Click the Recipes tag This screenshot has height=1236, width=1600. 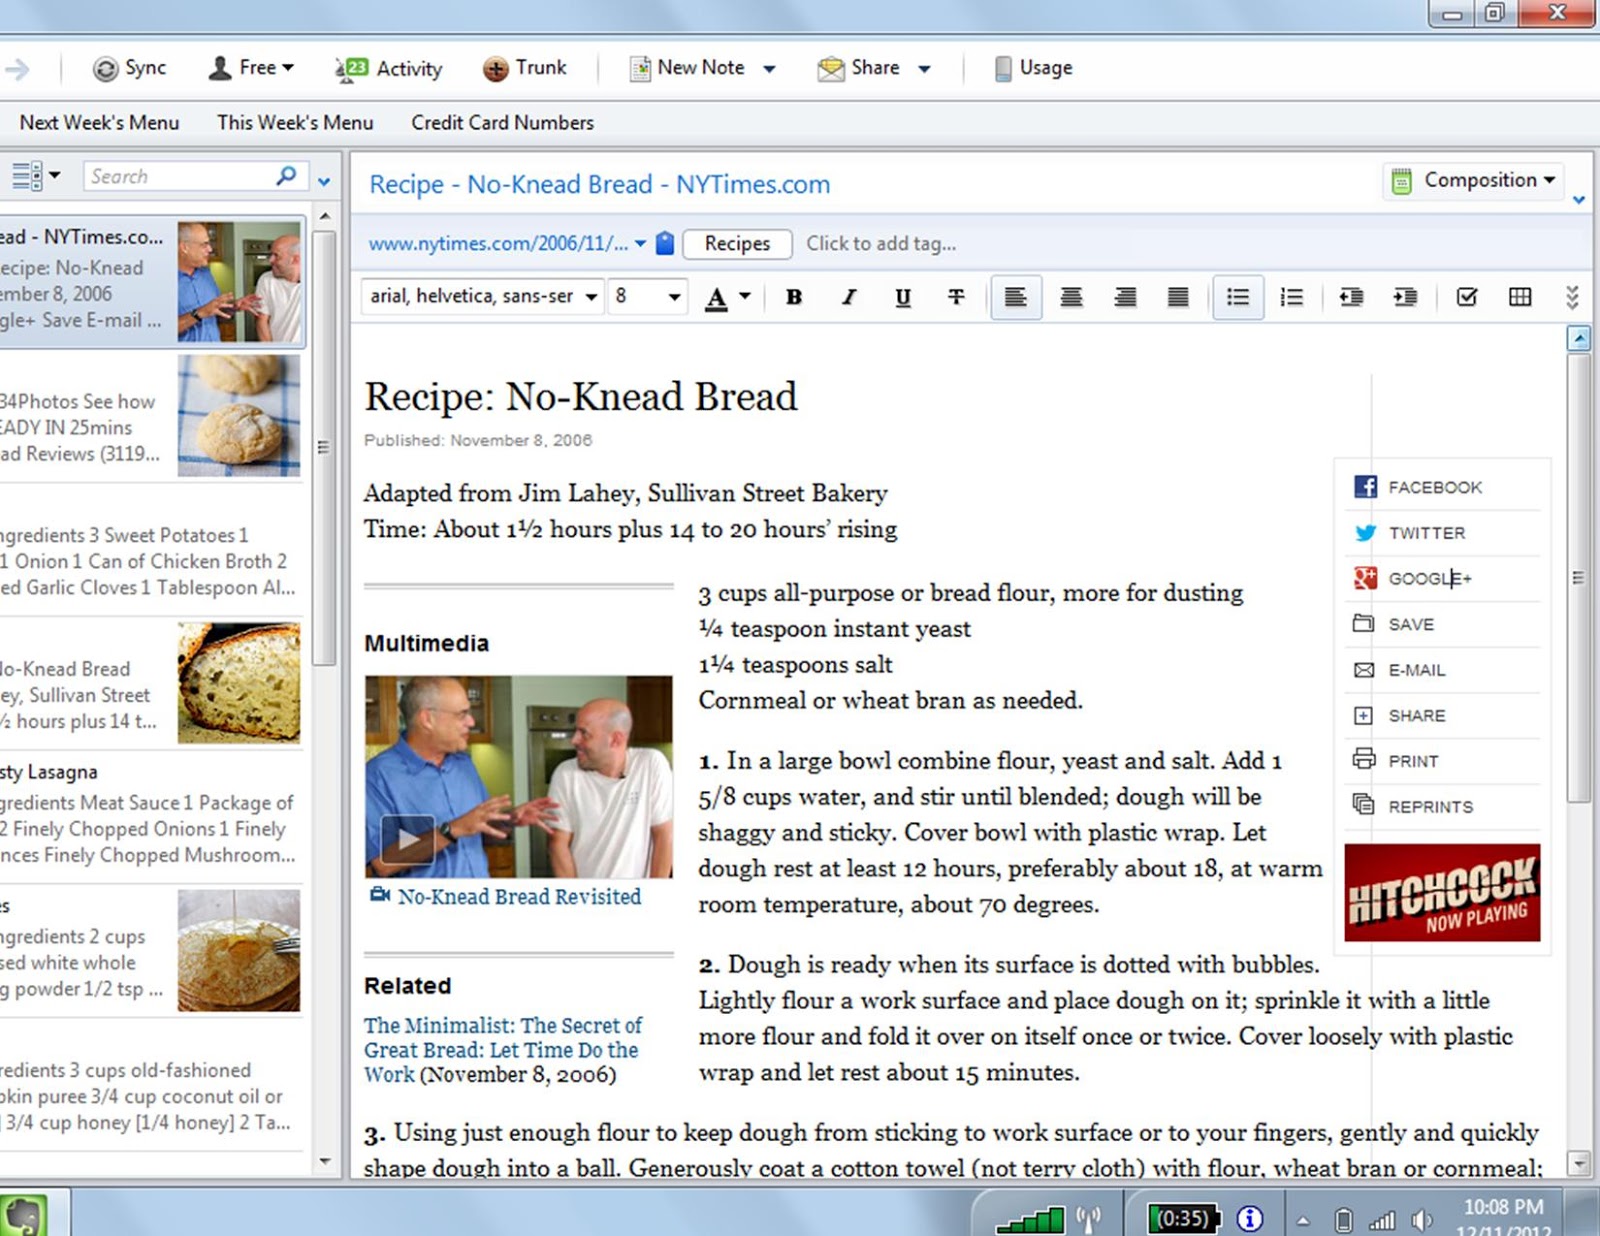pyautogui.click(x=737, y=243)
